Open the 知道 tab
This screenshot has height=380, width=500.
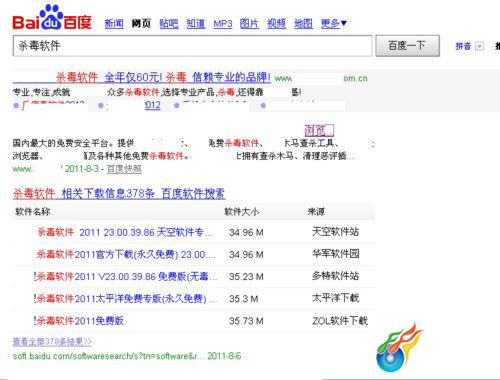tap(196, 24)
